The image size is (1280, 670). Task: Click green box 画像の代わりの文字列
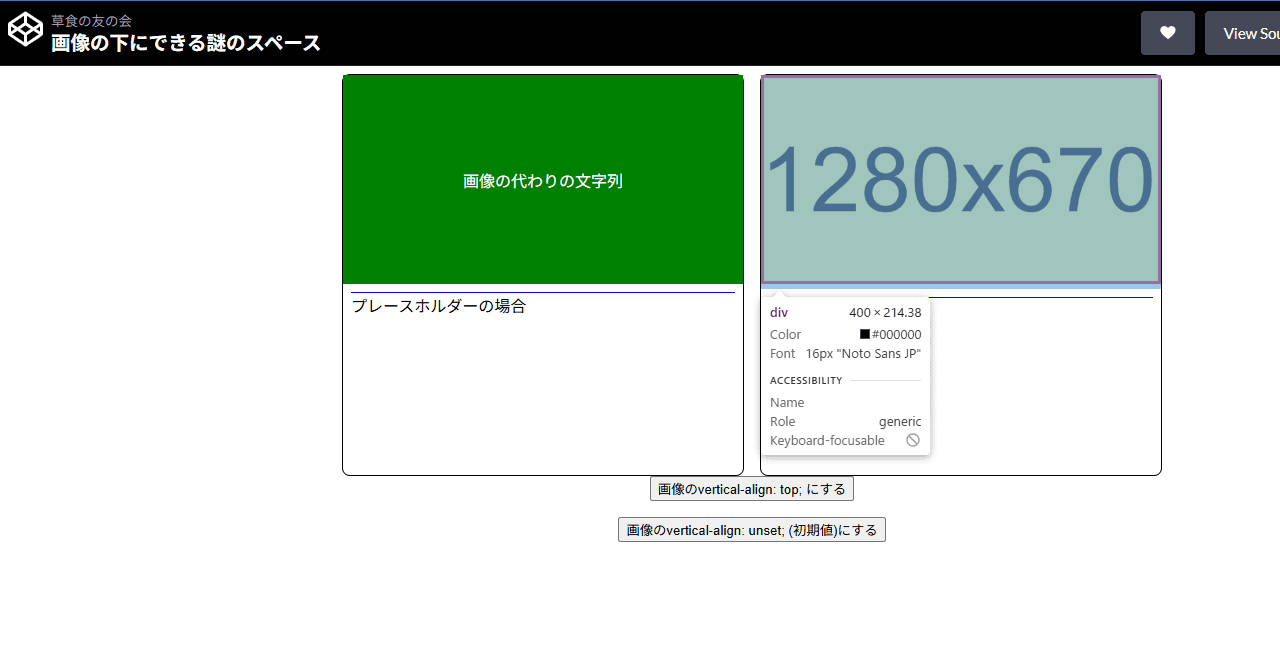[x=543, y=180]
